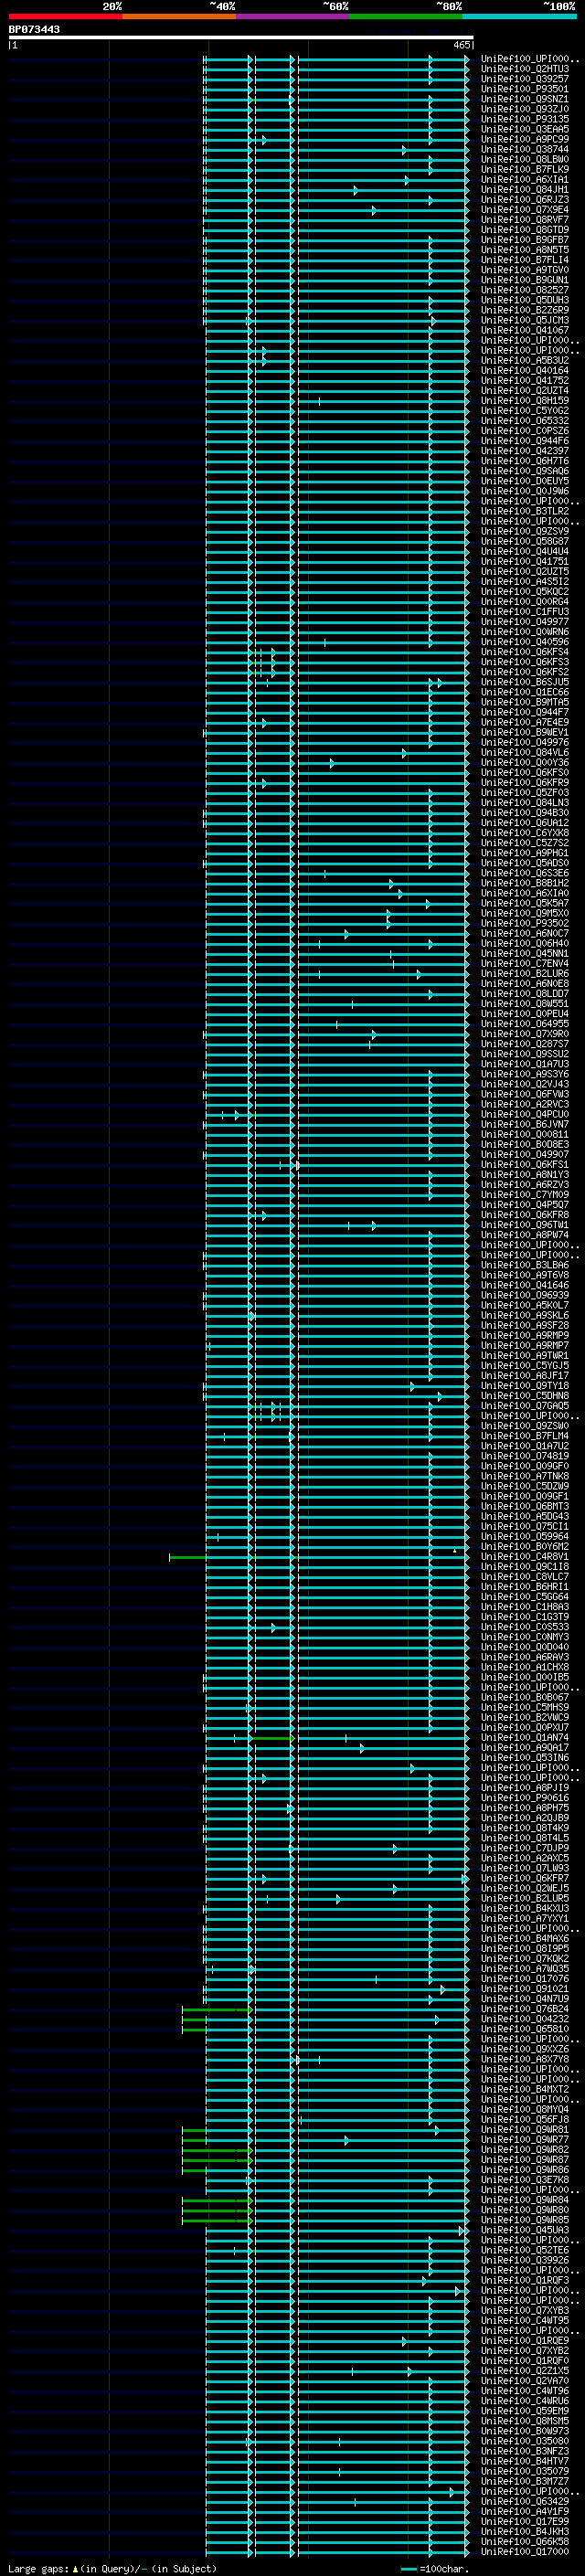Select the UniRef100_C5GG64 label
Image resolution: width=585 pixels, height=2576 pixels.
pyautogui.click(x=525, y=1597)
